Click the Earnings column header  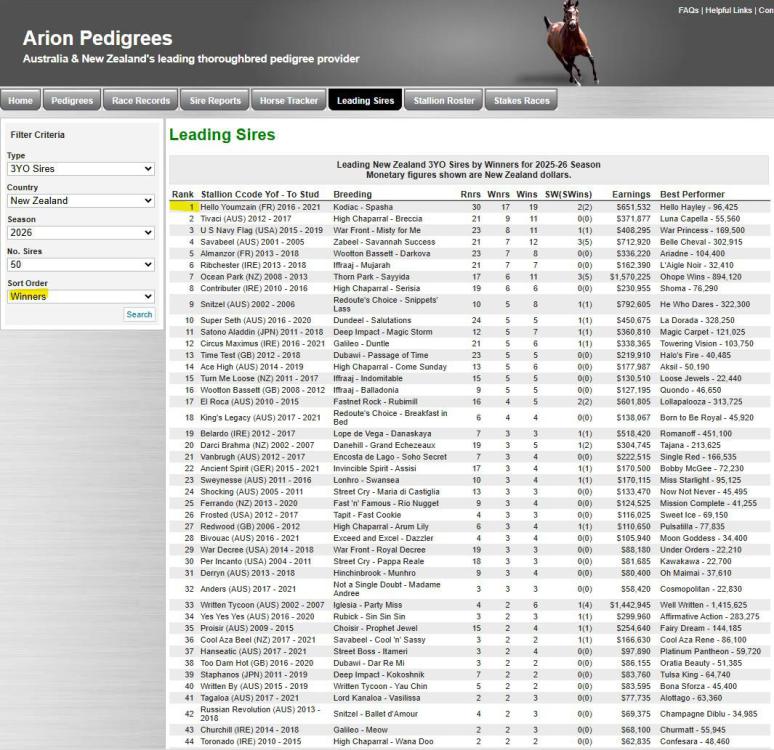tap(631, 195)
